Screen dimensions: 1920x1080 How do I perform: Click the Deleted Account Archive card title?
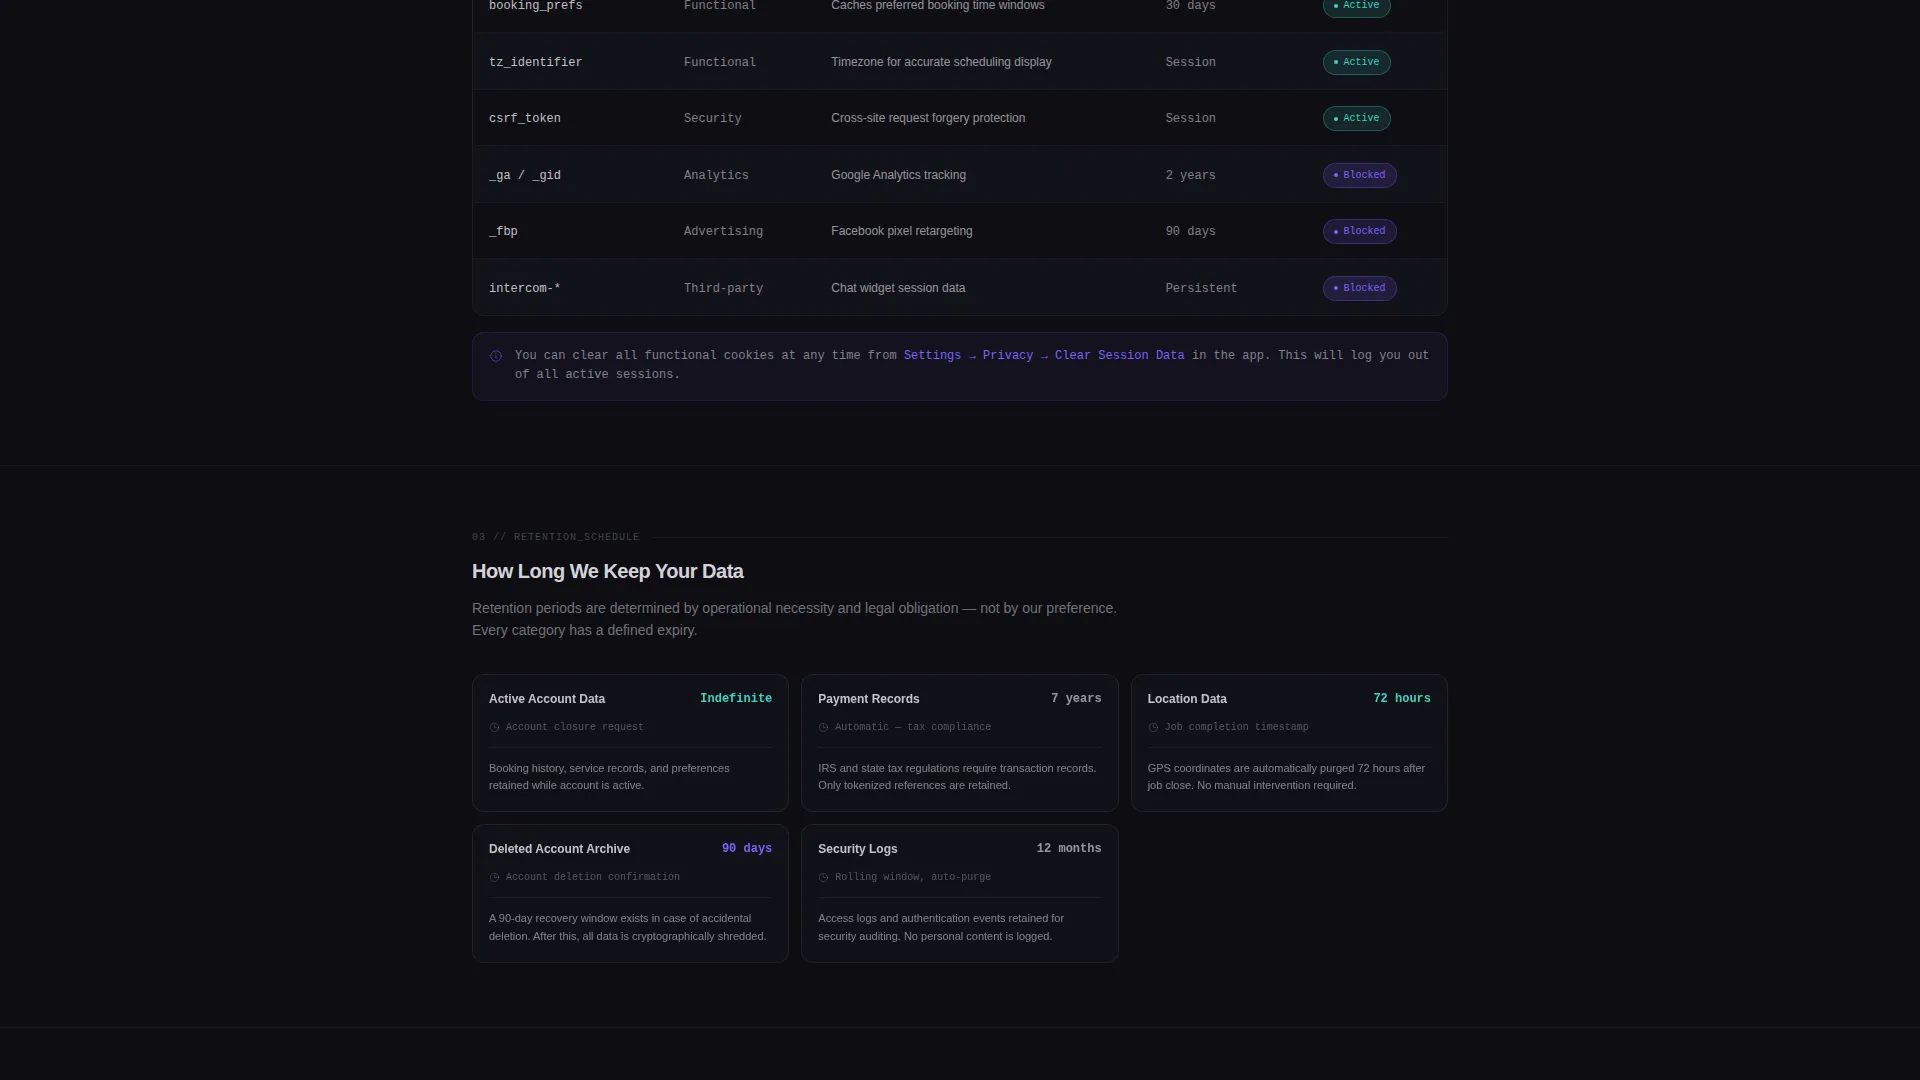559,849
